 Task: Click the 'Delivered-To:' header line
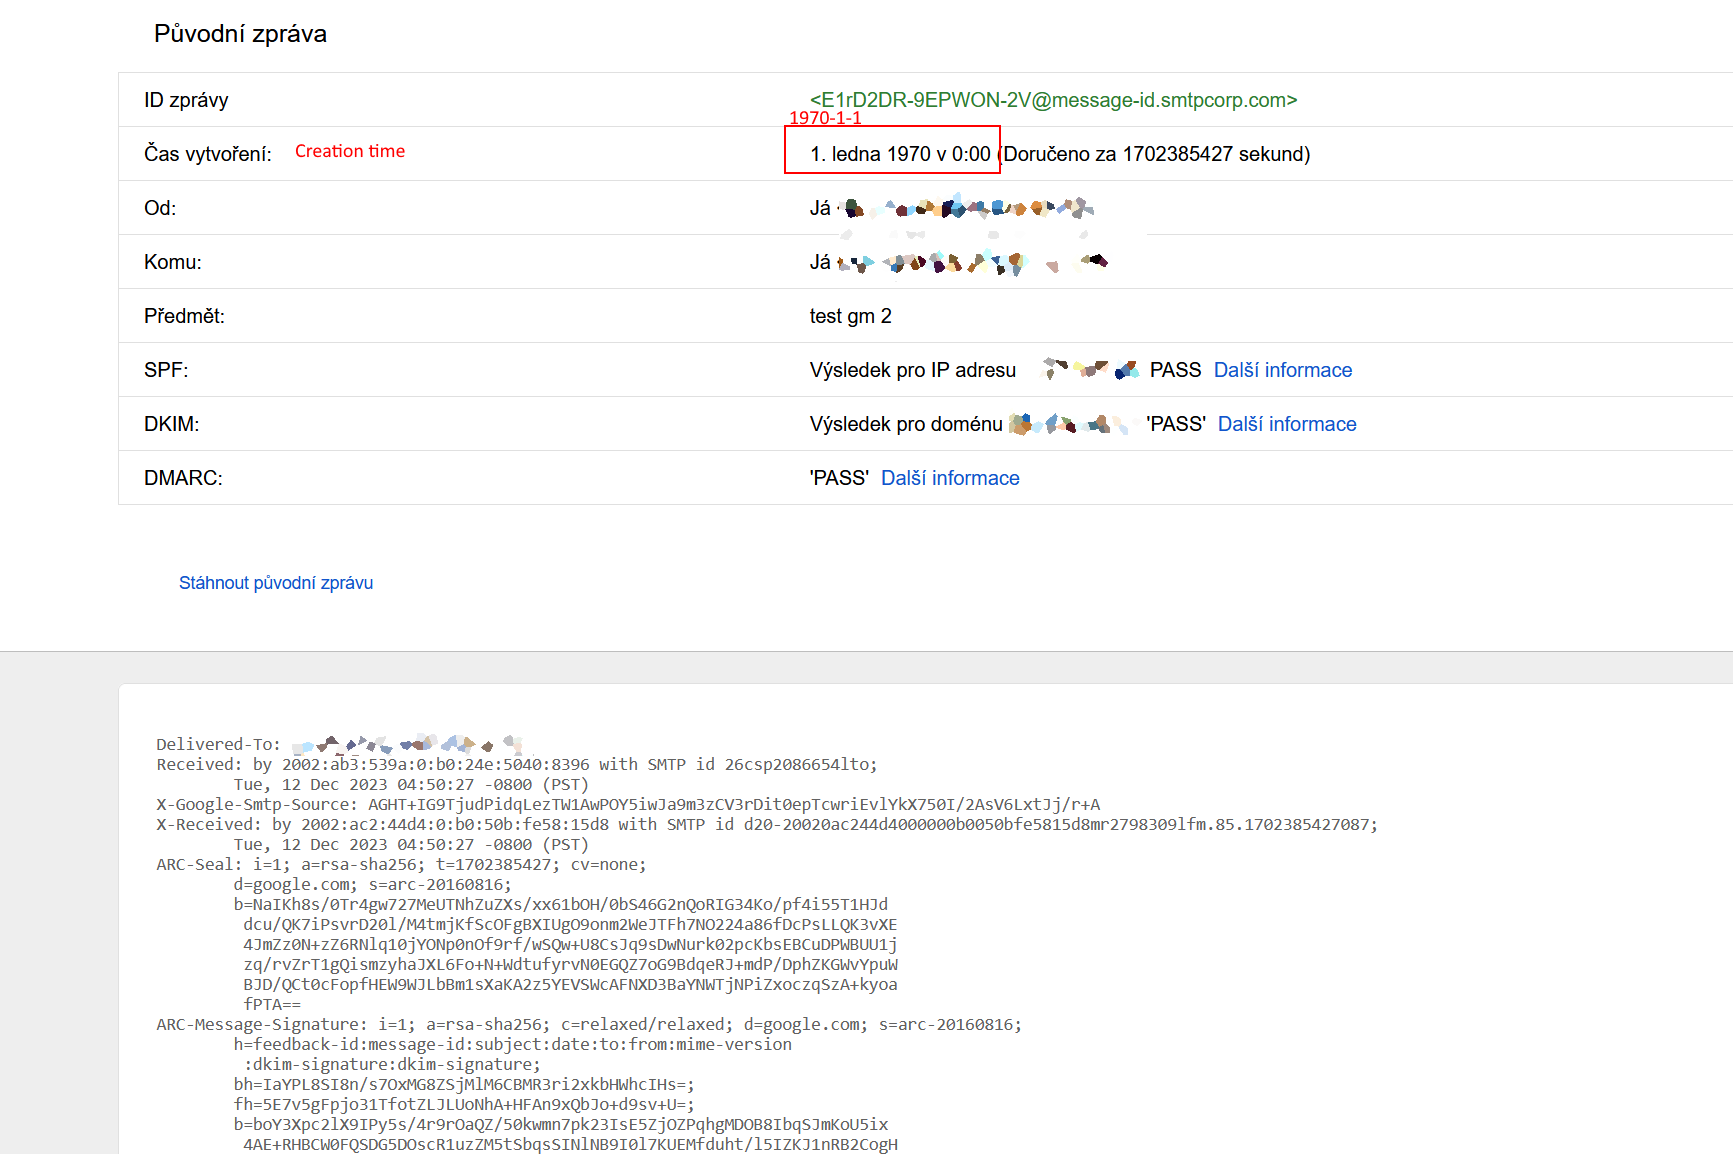pos(218,744)
